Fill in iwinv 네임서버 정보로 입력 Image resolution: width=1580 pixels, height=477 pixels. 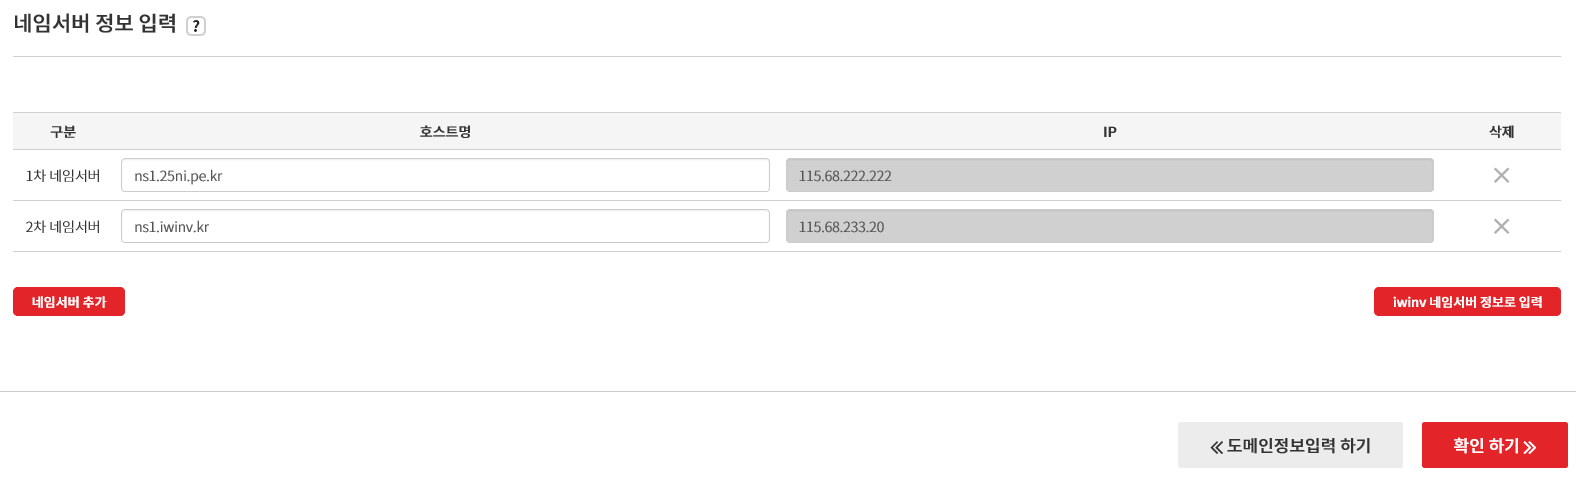click(x=1467, y=302)
